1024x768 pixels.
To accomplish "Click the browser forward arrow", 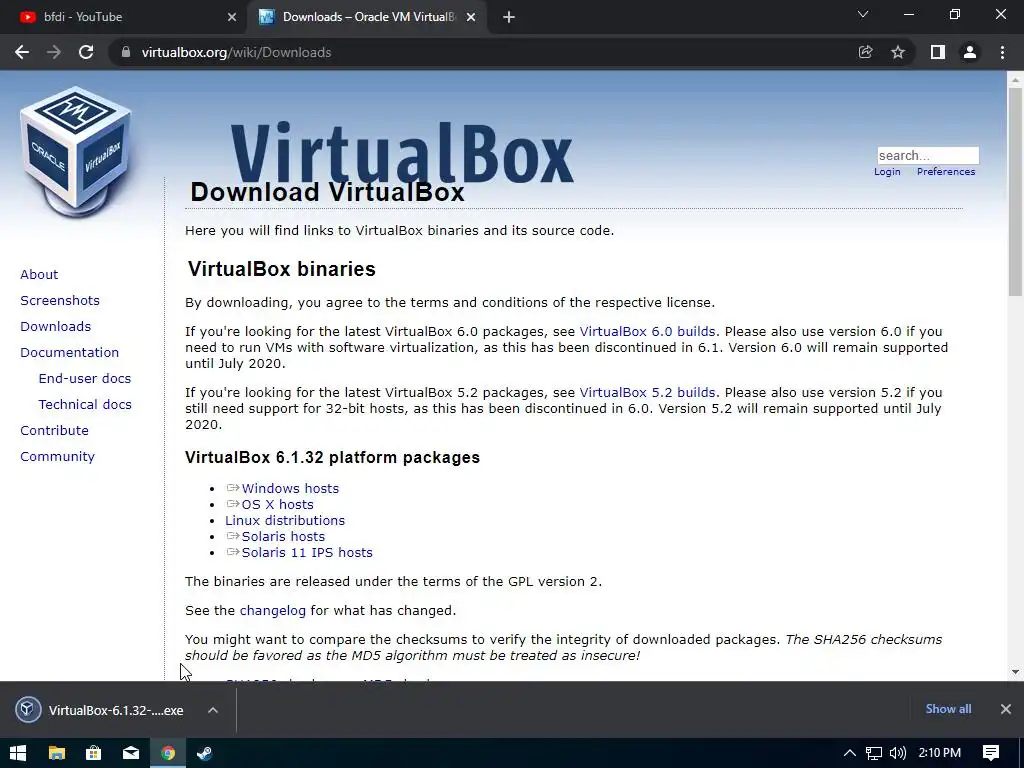I will (x=54, y=52).
